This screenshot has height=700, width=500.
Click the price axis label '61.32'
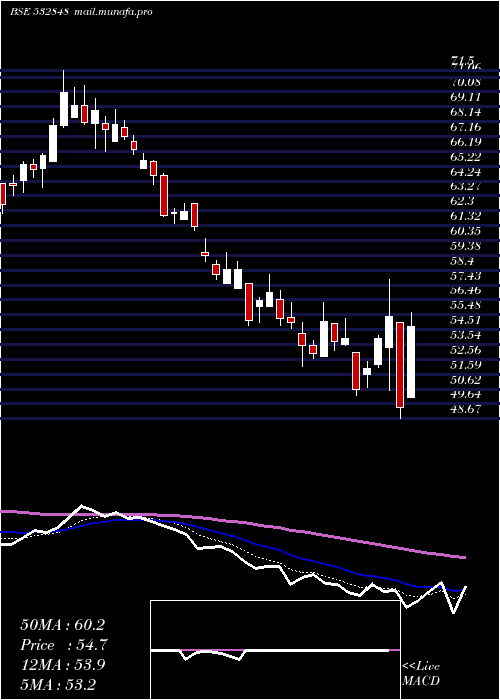(466, 216)
